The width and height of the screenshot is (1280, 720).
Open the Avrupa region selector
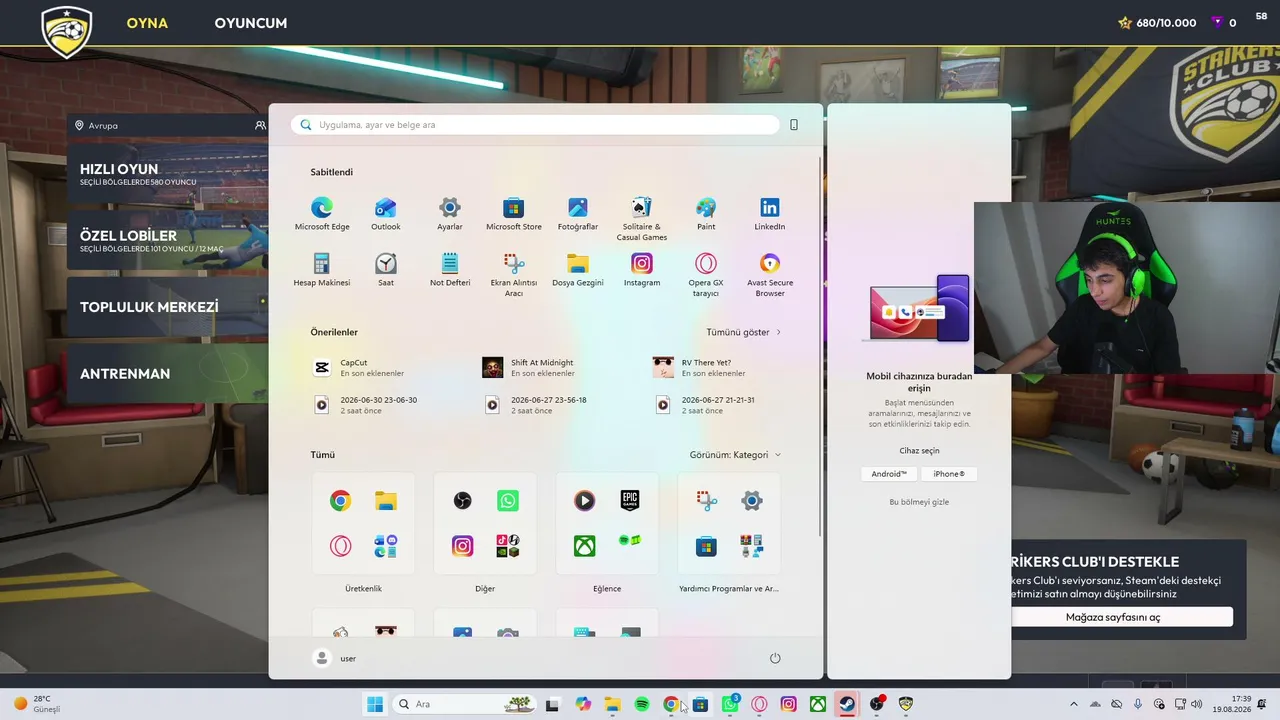[x=96, y=126]
